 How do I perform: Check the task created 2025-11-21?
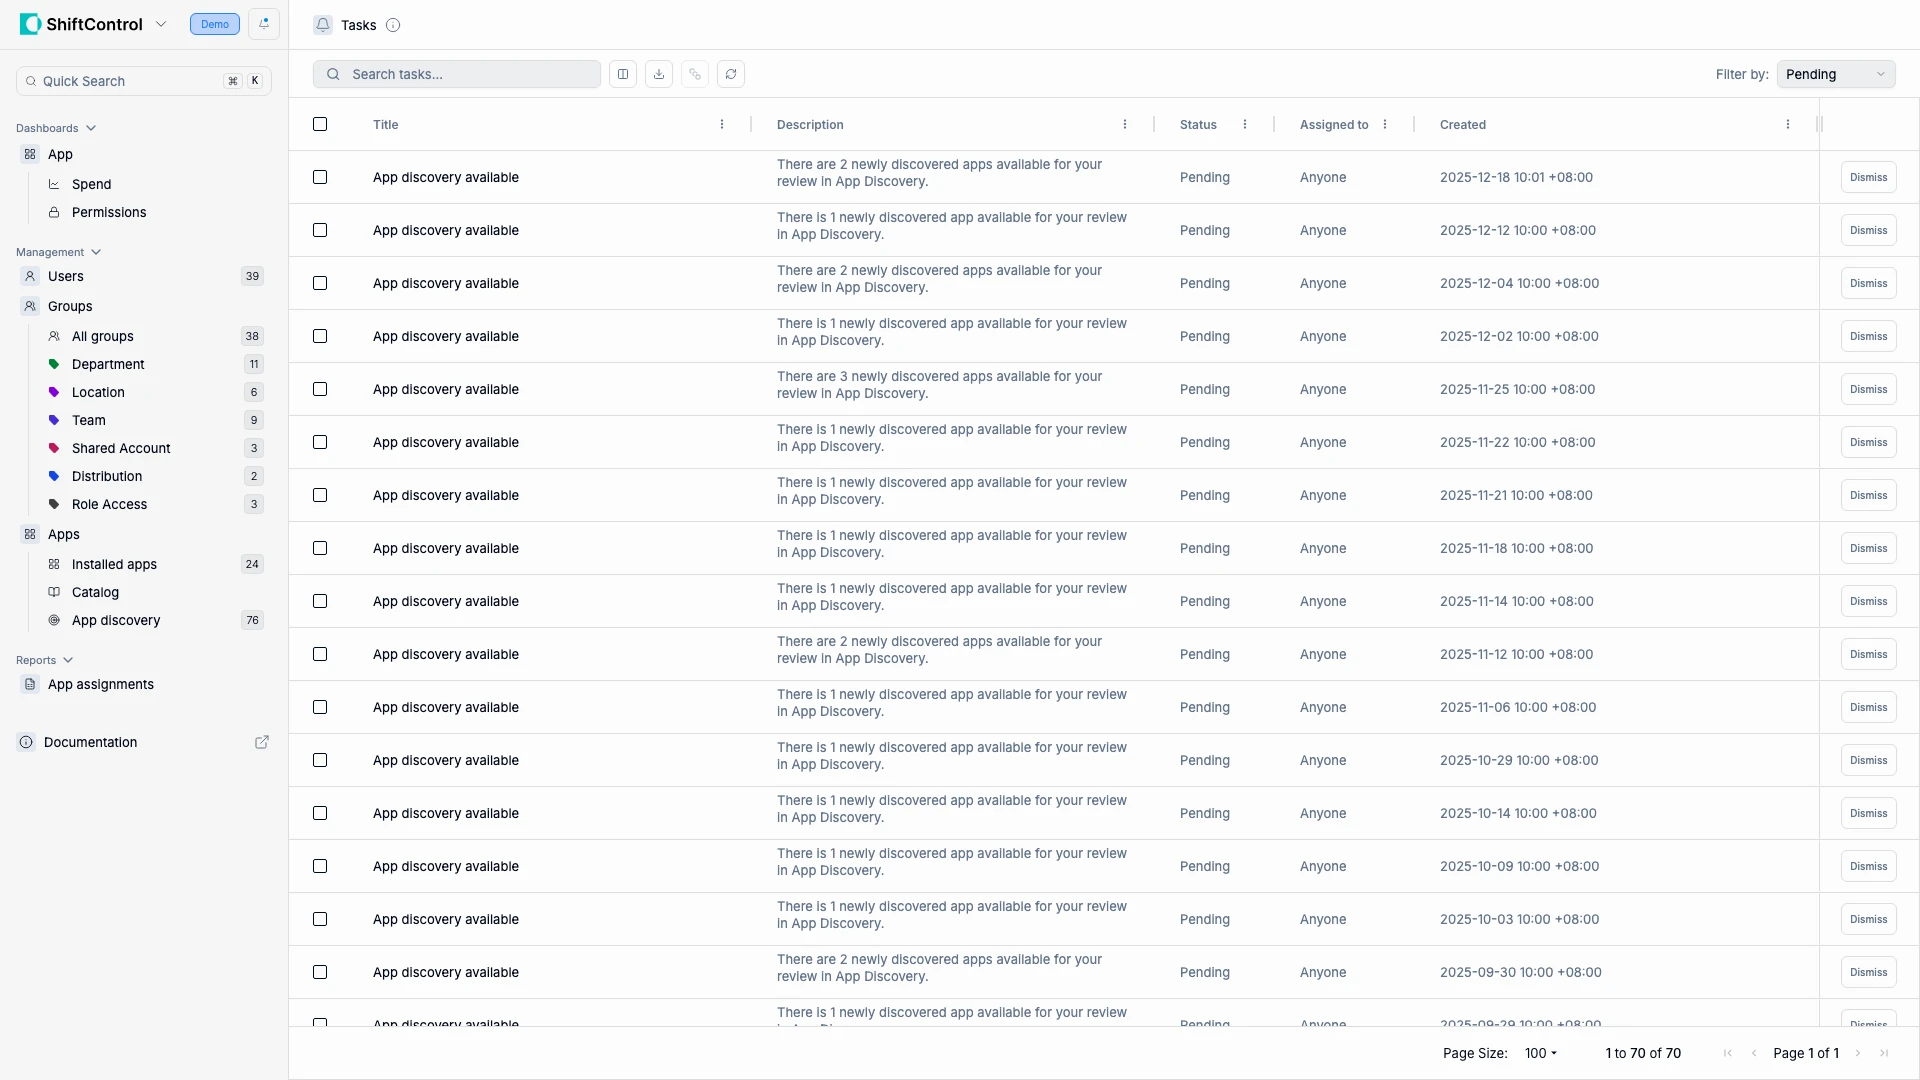[320, 495]
